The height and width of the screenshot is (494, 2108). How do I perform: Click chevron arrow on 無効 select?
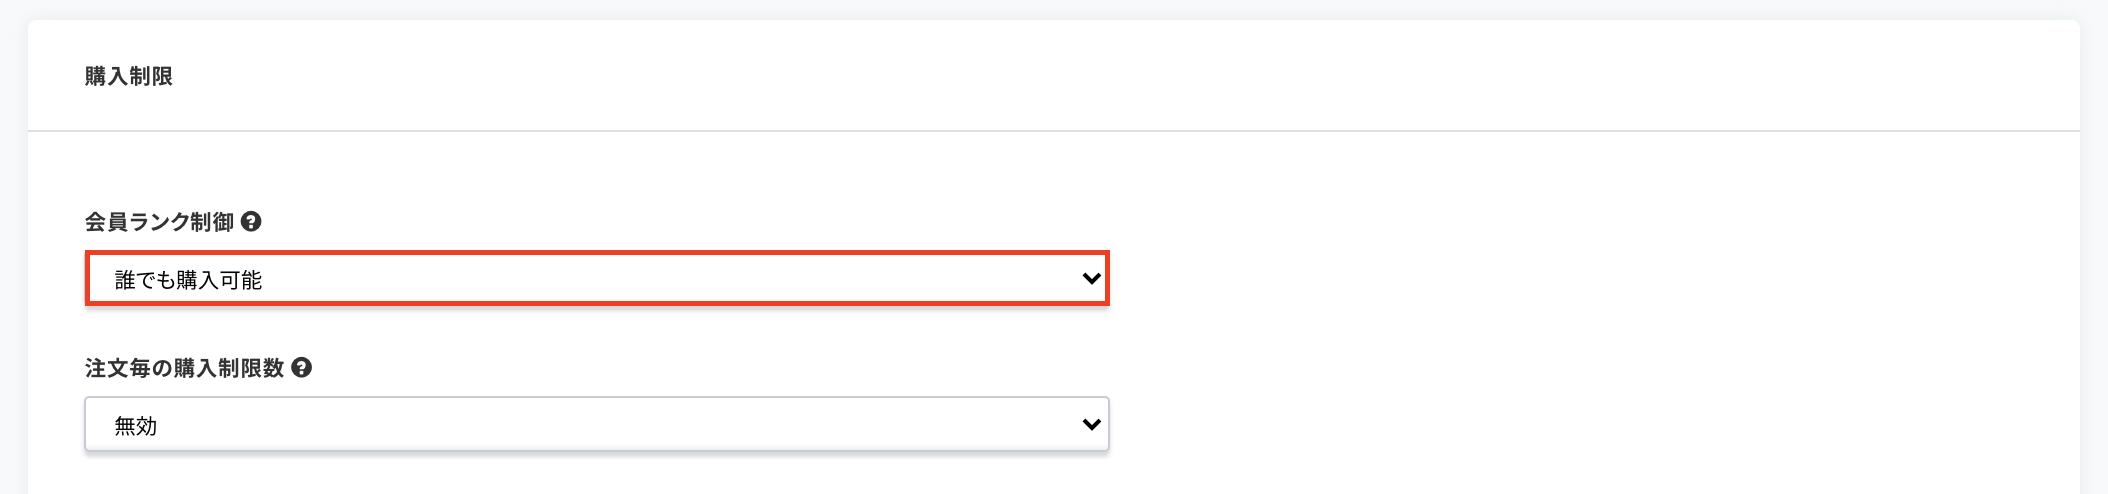[x=1091, y=425]
